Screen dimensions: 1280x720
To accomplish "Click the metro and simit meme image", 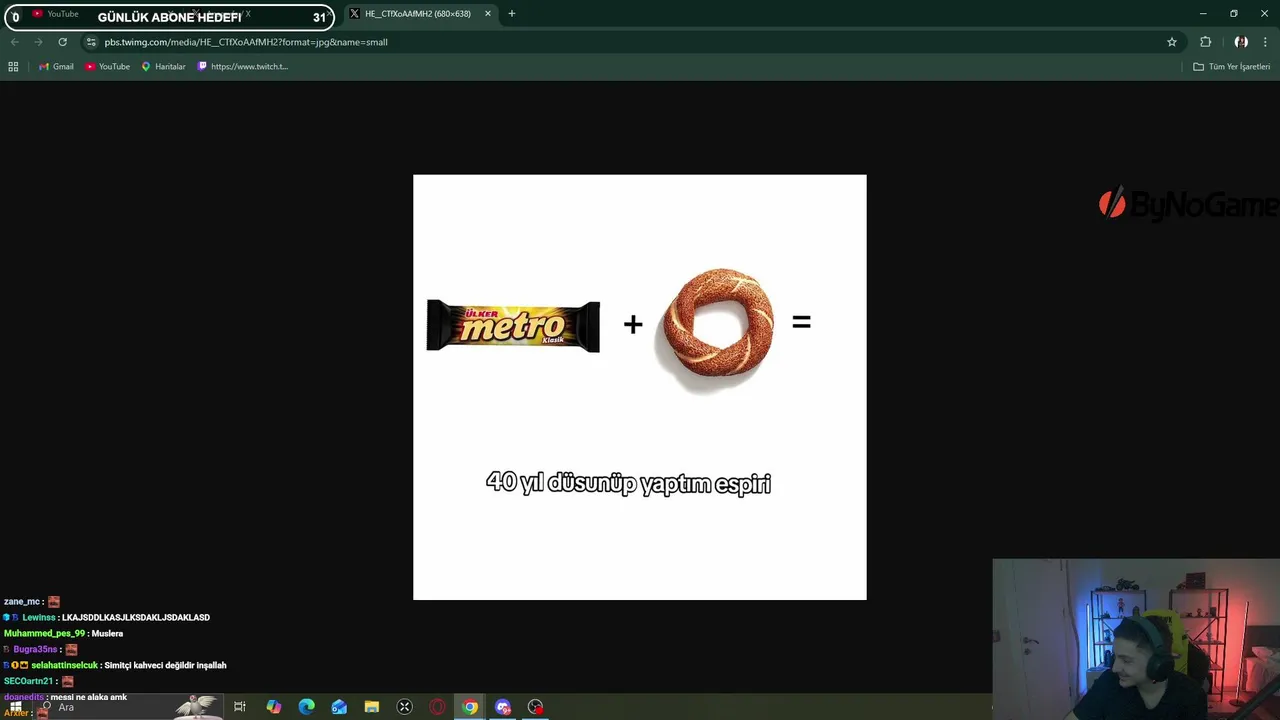I will pos(640,387).
